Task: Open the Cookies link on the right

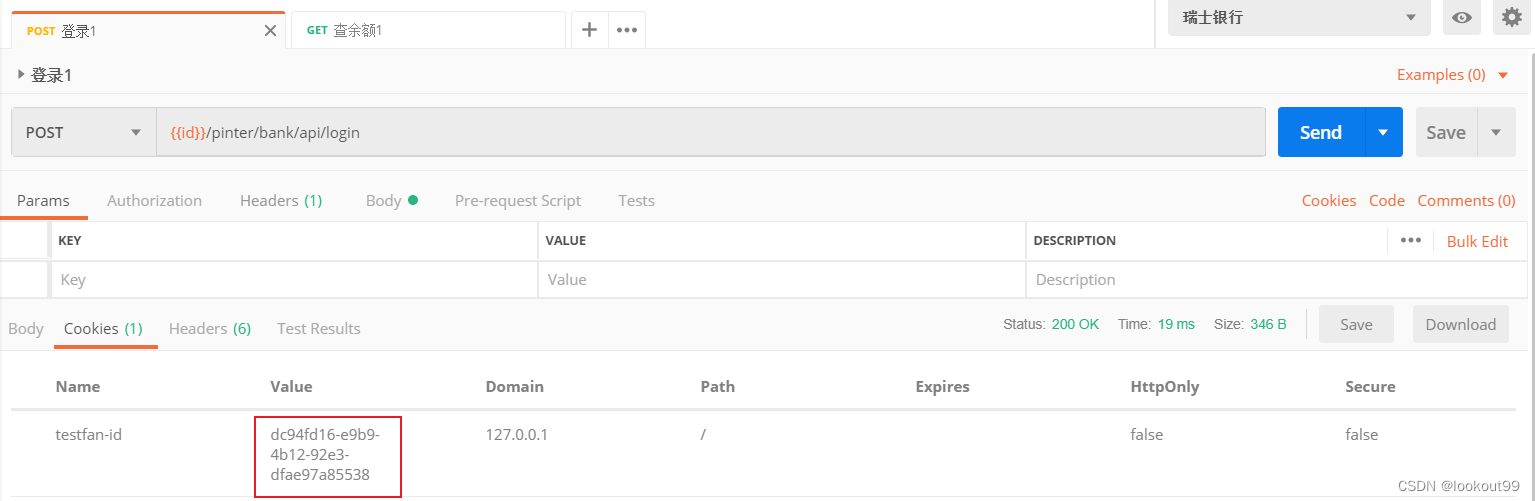Action: [1328, 201]
